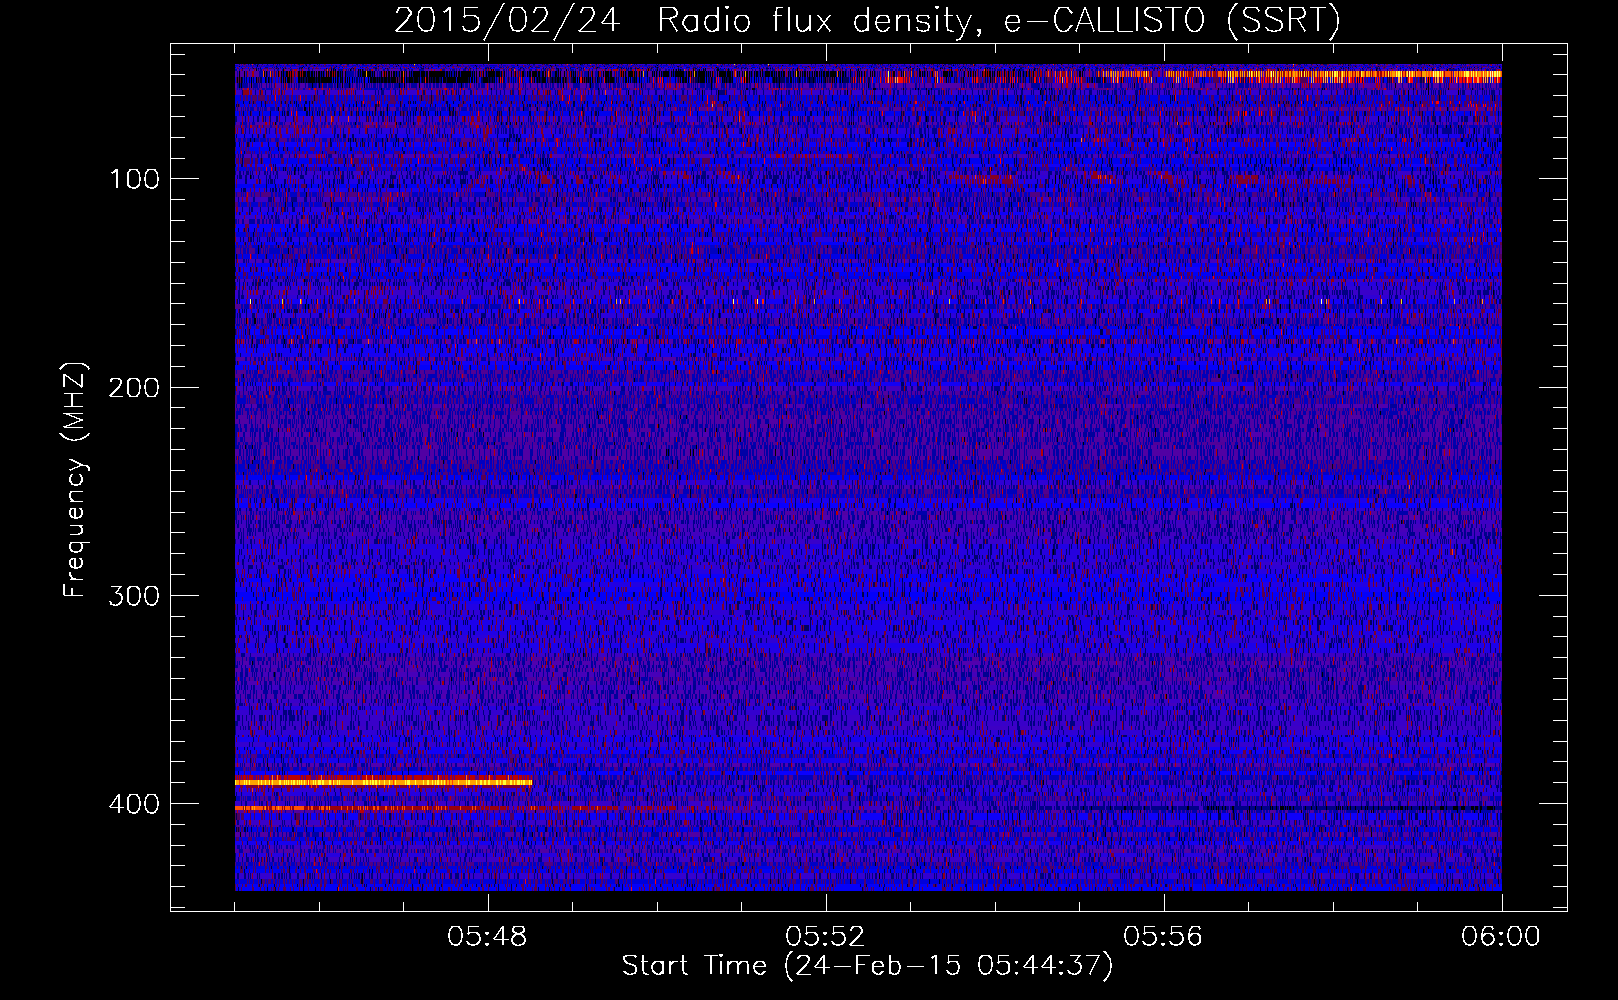The height and width of the screenshot is (1000, 1618).
Task: Click the "Frequency (MHZ)" y-axis label
Action: (x=75, y=479)
